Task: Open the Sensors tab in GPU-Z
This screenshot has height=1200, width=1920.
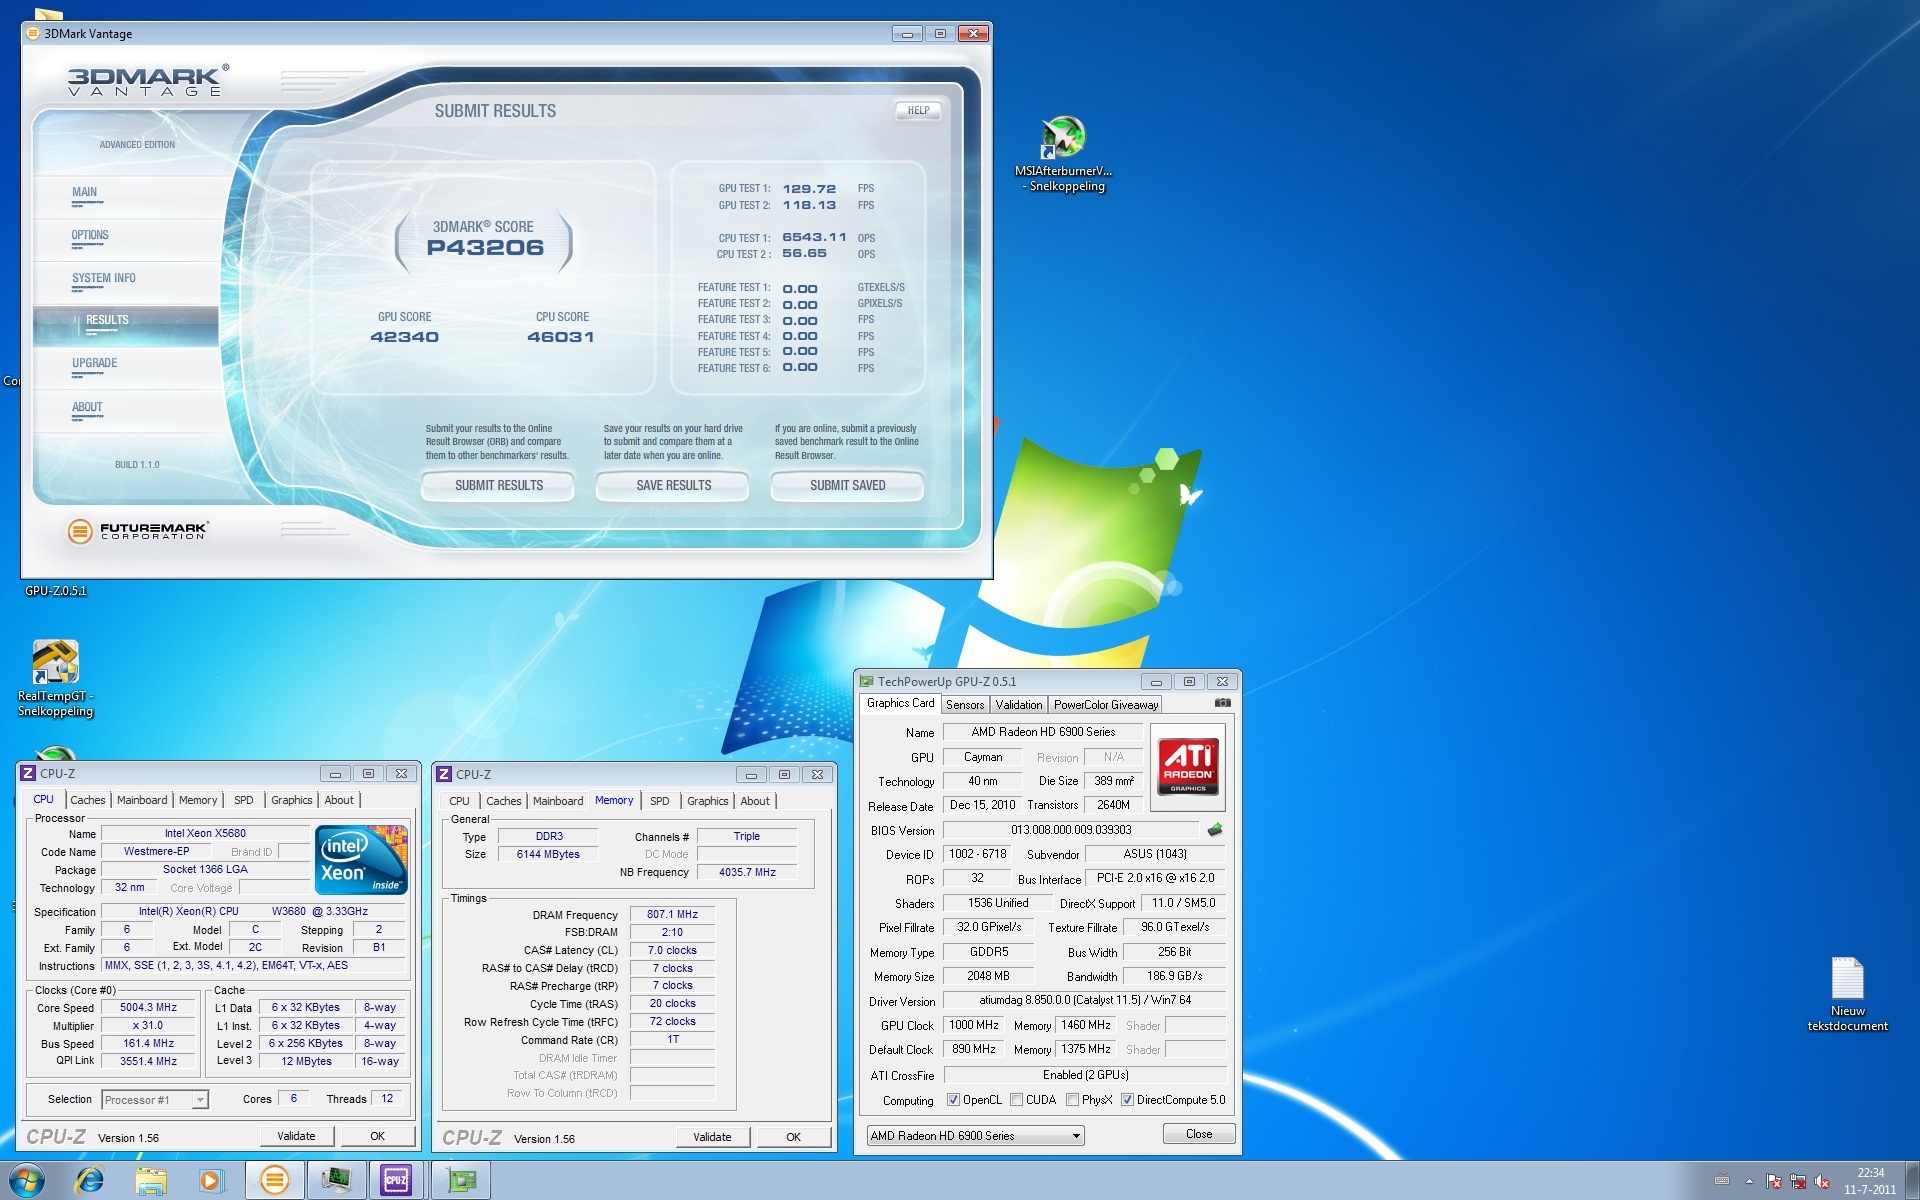Action: pyautogui.click(x=965, y=705)
